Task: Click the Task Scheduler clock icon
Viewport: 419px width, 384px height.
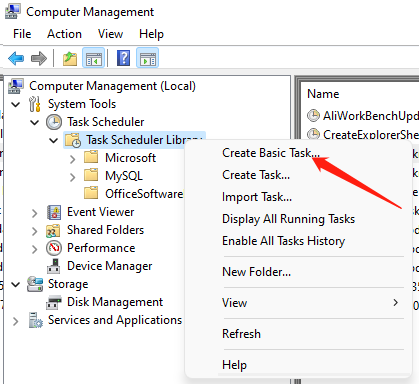Action: point(54,122)
